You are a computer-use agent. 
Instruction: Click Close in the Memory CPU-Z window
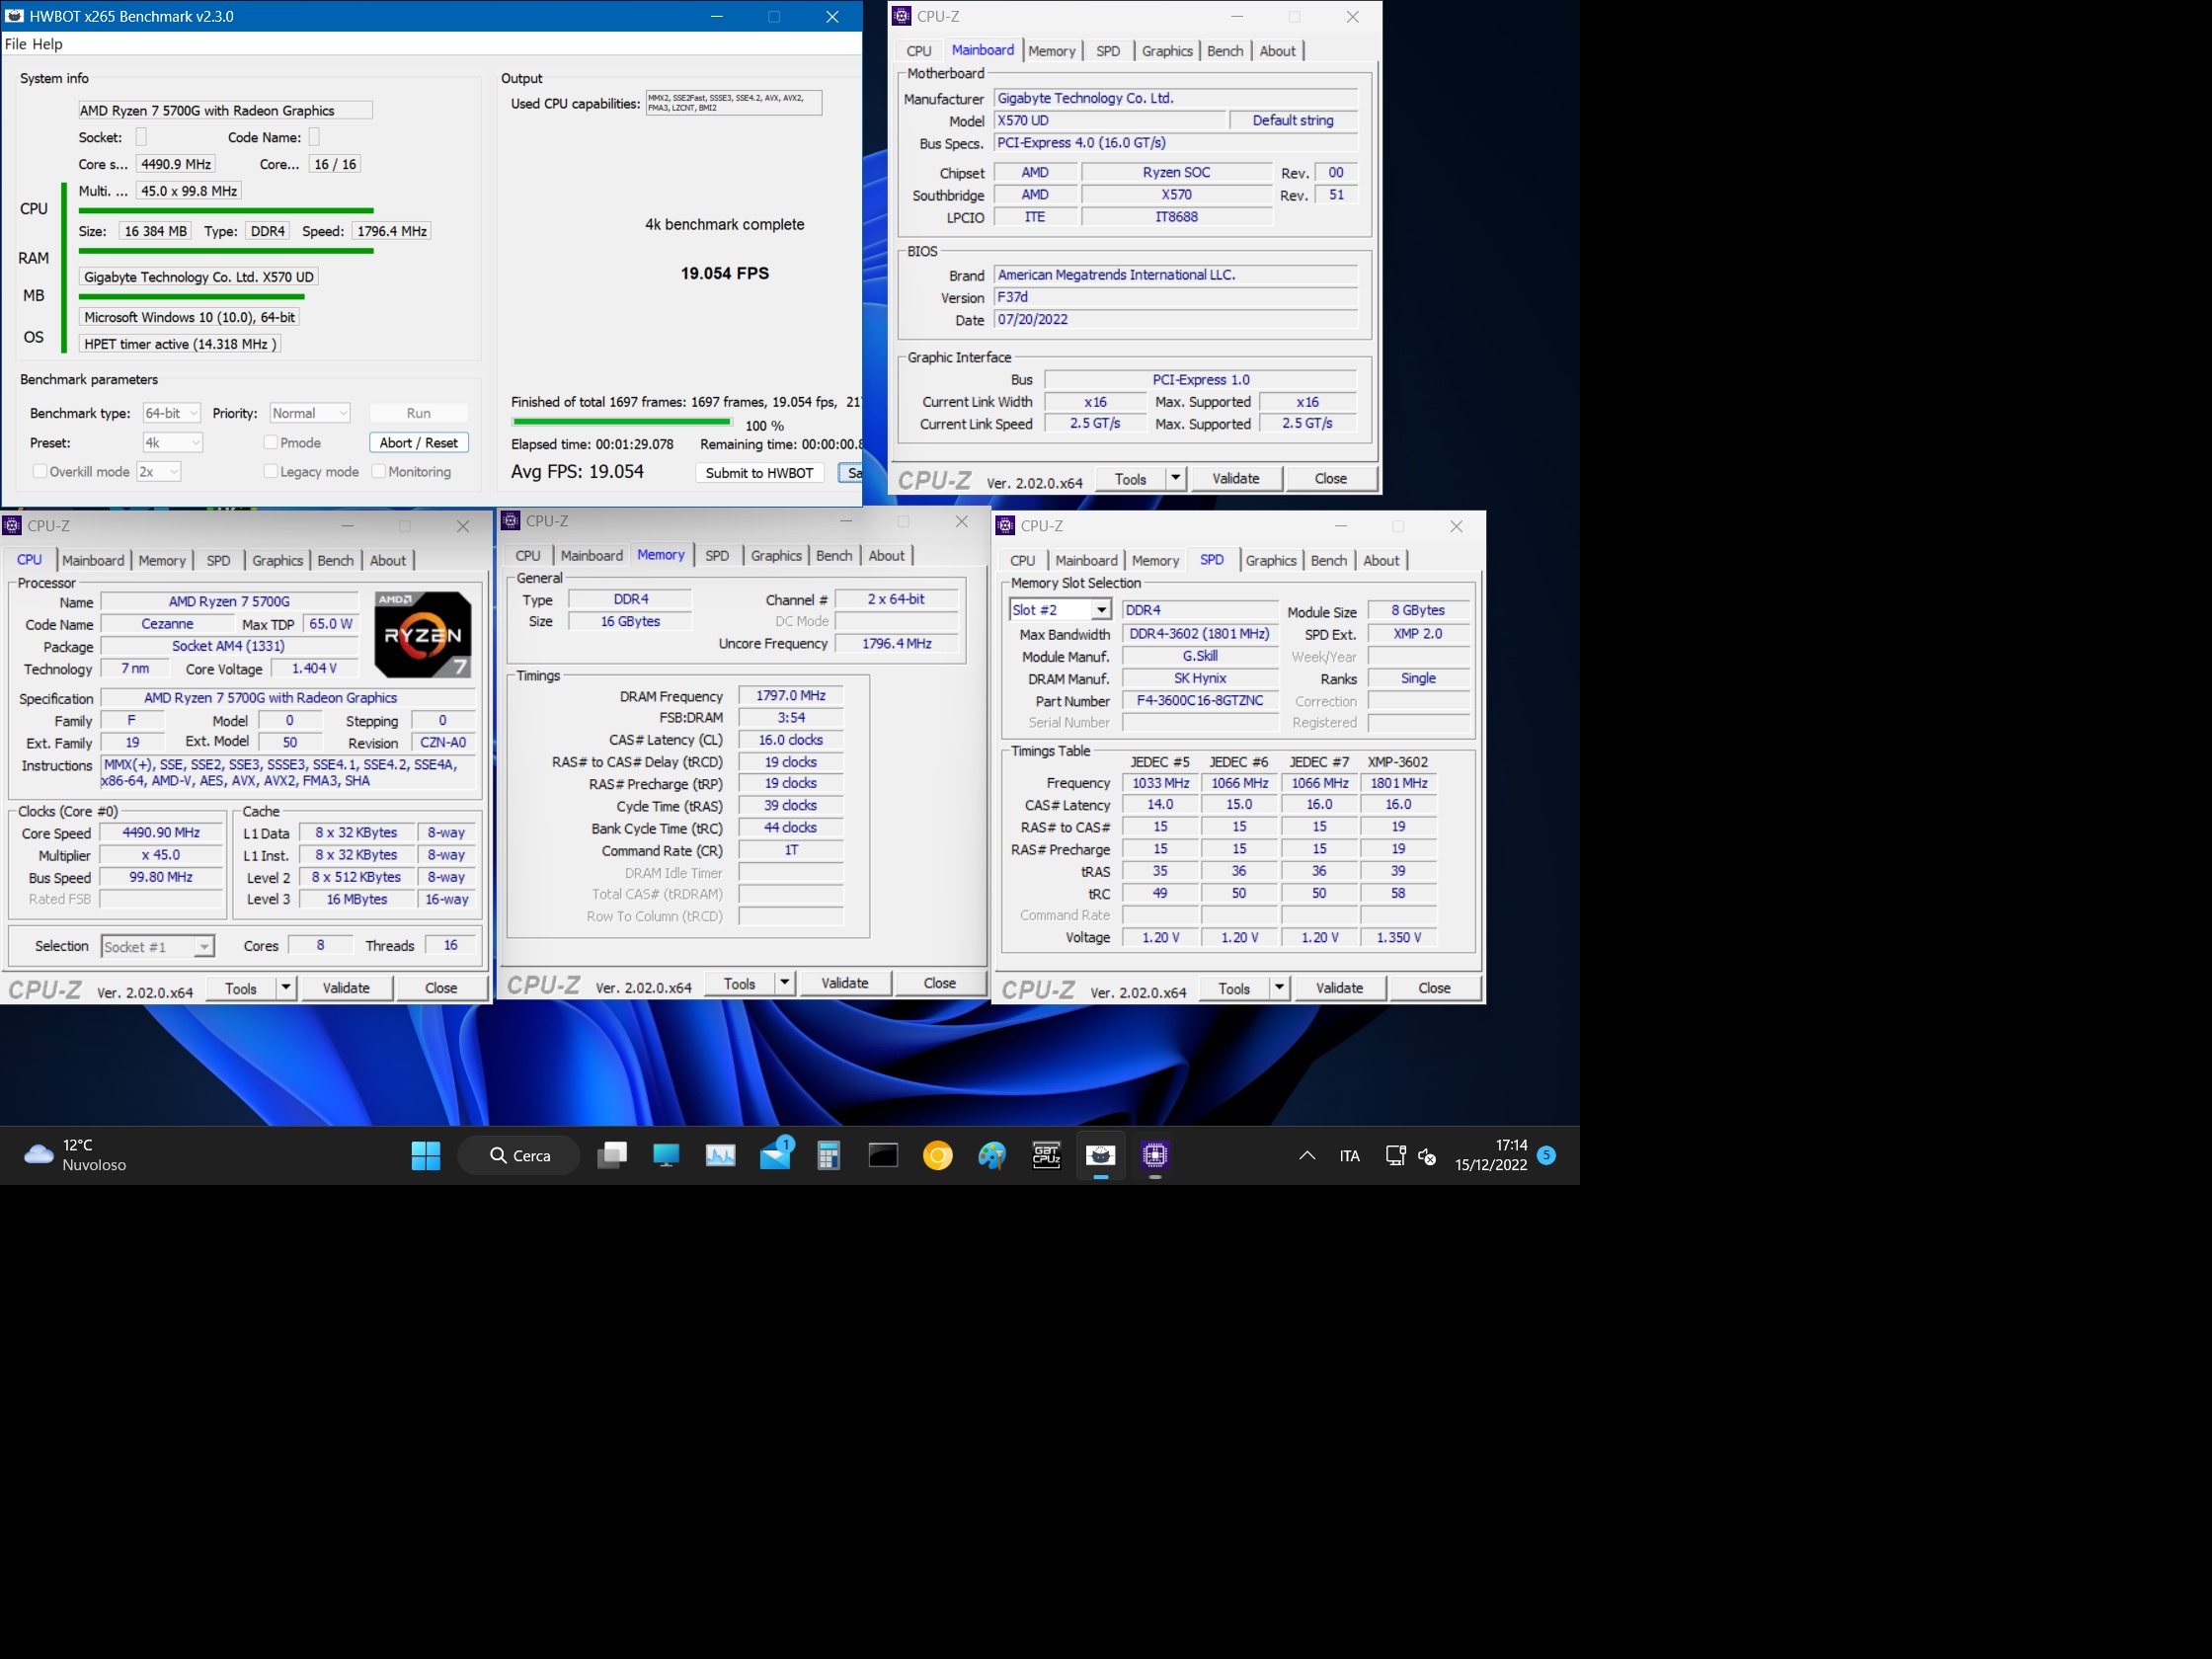[939, 983]
